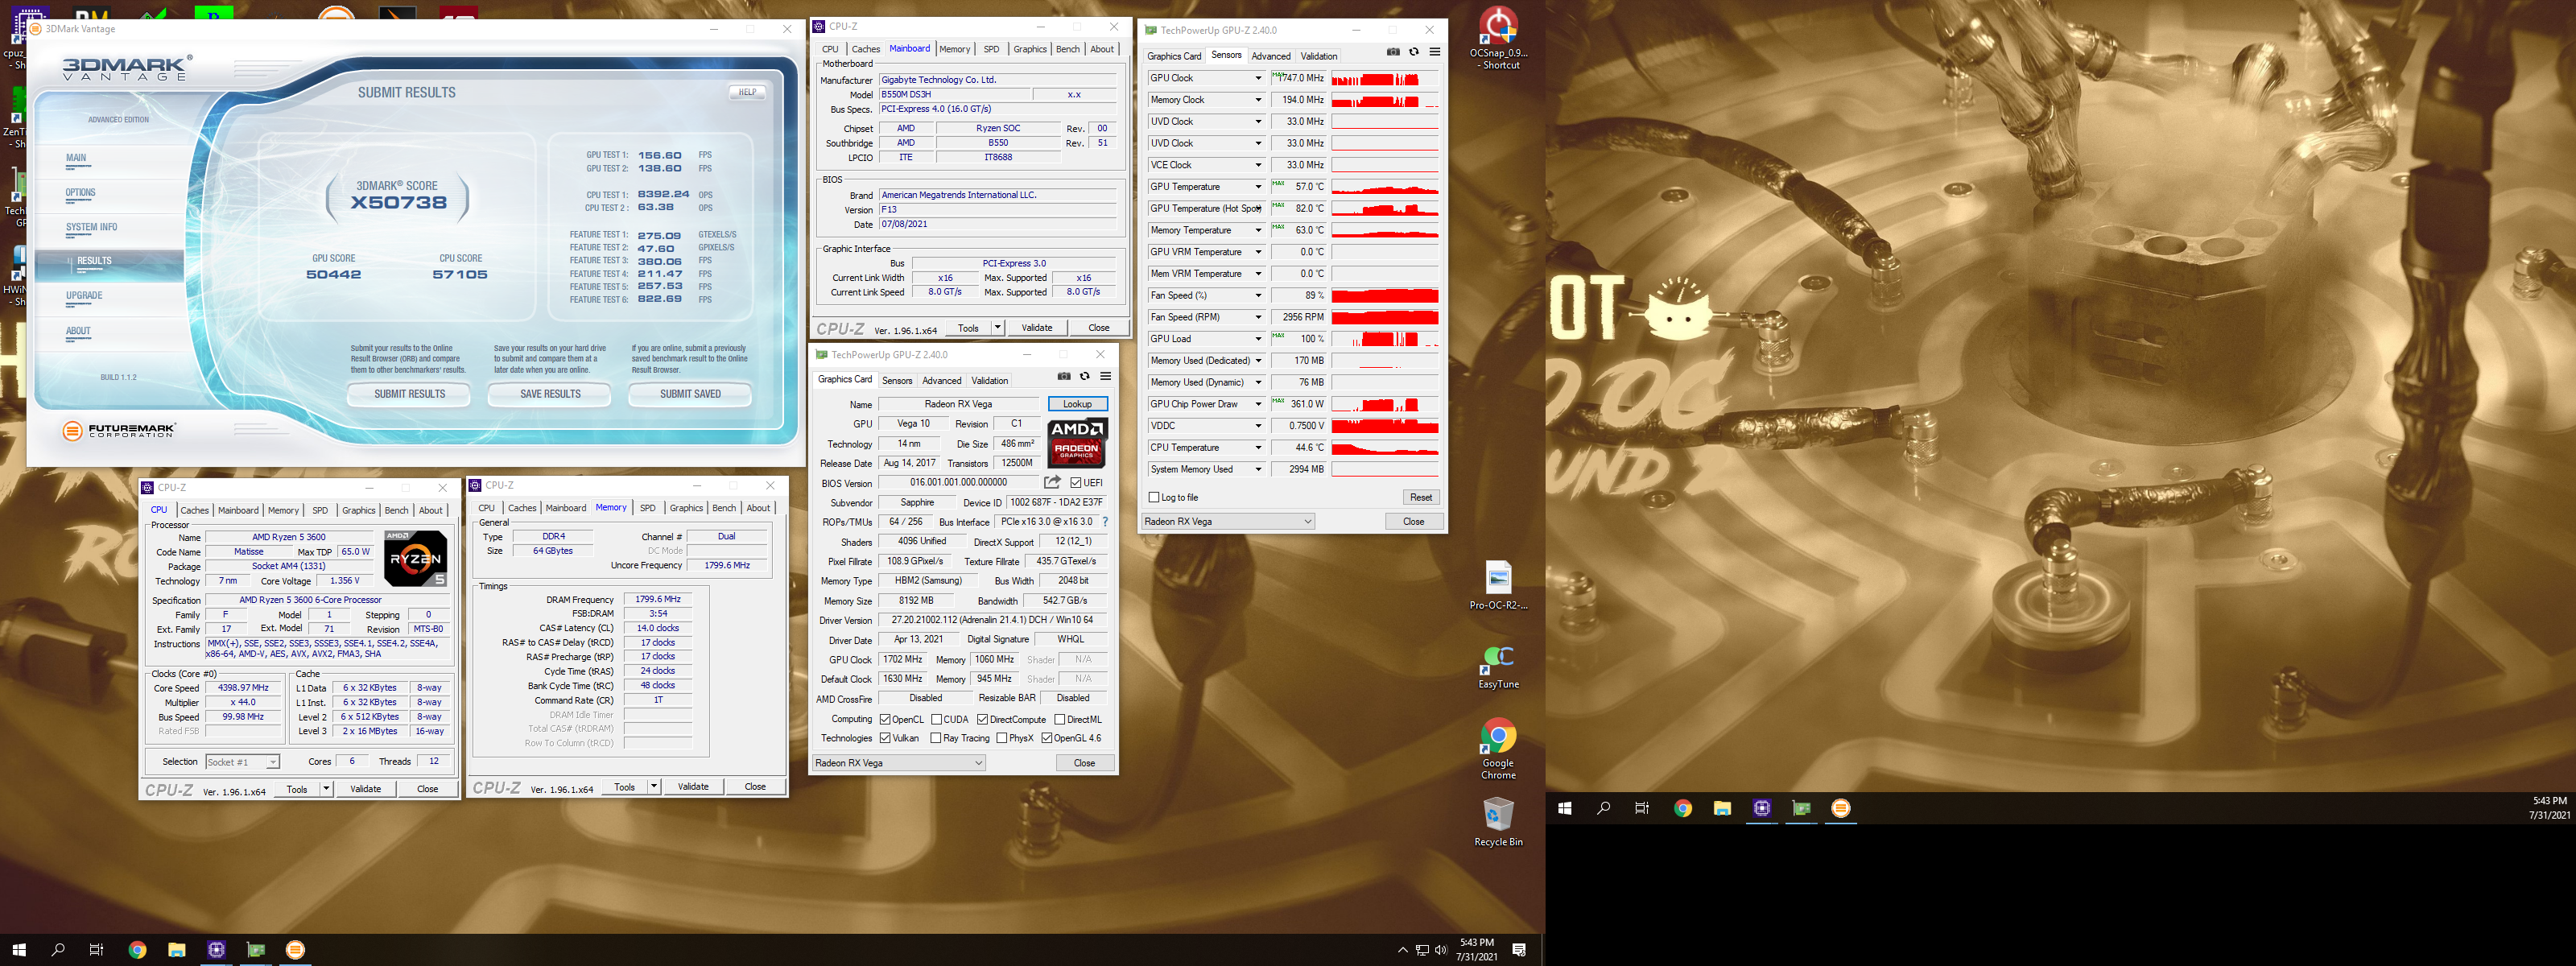2576x966 pixels.
Task: Open Fan Speed (RPM) sensor dropdown arrow
Action: 1258,317
